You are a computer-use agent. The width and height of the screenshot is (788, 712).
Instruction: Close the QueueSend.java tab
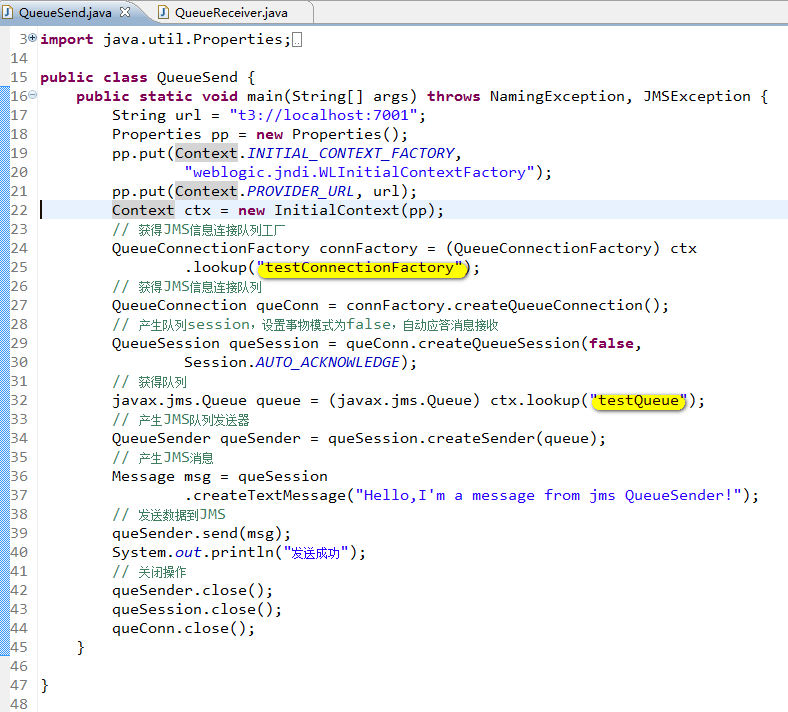tap(127, 12)
